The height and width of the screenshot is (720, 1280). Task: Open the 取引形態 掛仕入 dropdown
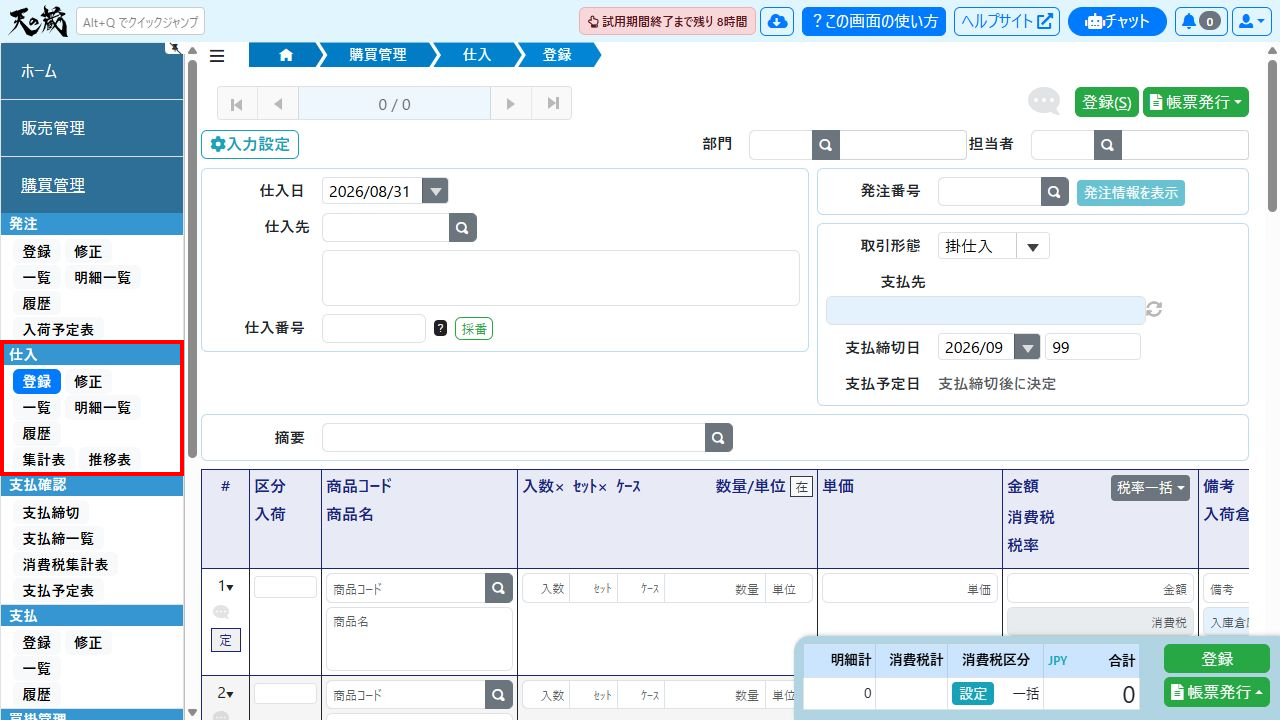pos(1033,246)
